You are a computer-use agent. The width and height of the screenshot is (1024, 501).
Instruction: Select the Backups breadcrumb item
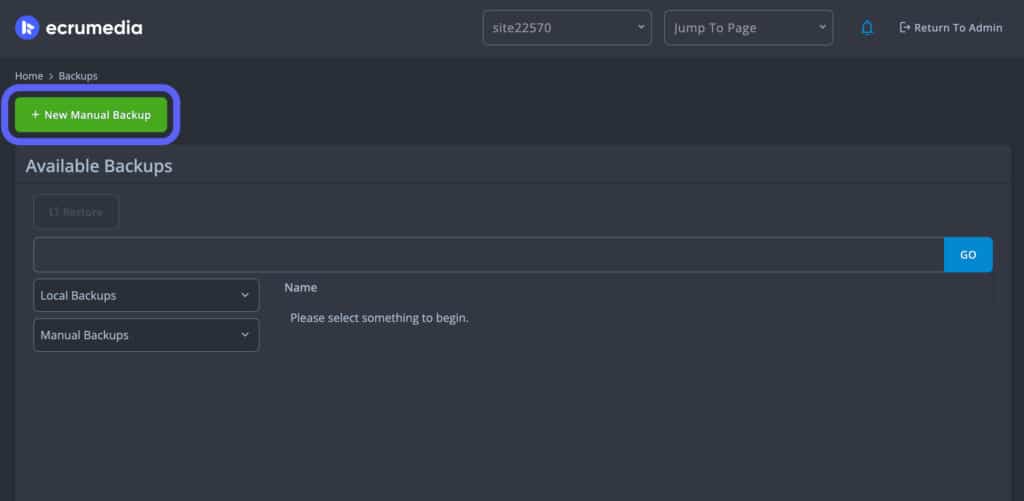(78, 76)
